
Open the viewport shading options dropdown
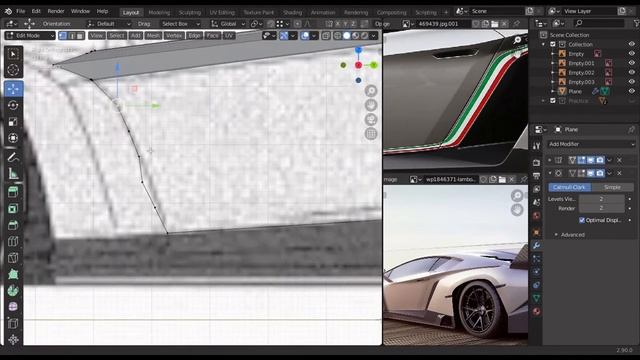373,36
